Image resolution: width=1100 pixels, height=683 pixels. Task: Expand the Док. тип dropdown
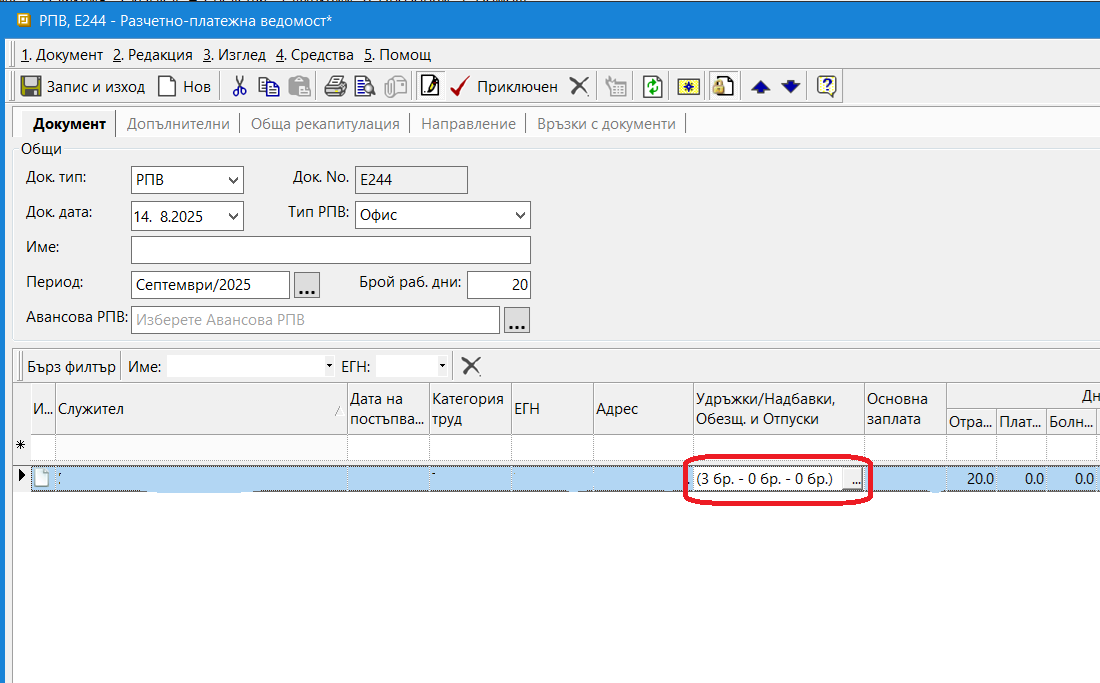pos(234,180)
